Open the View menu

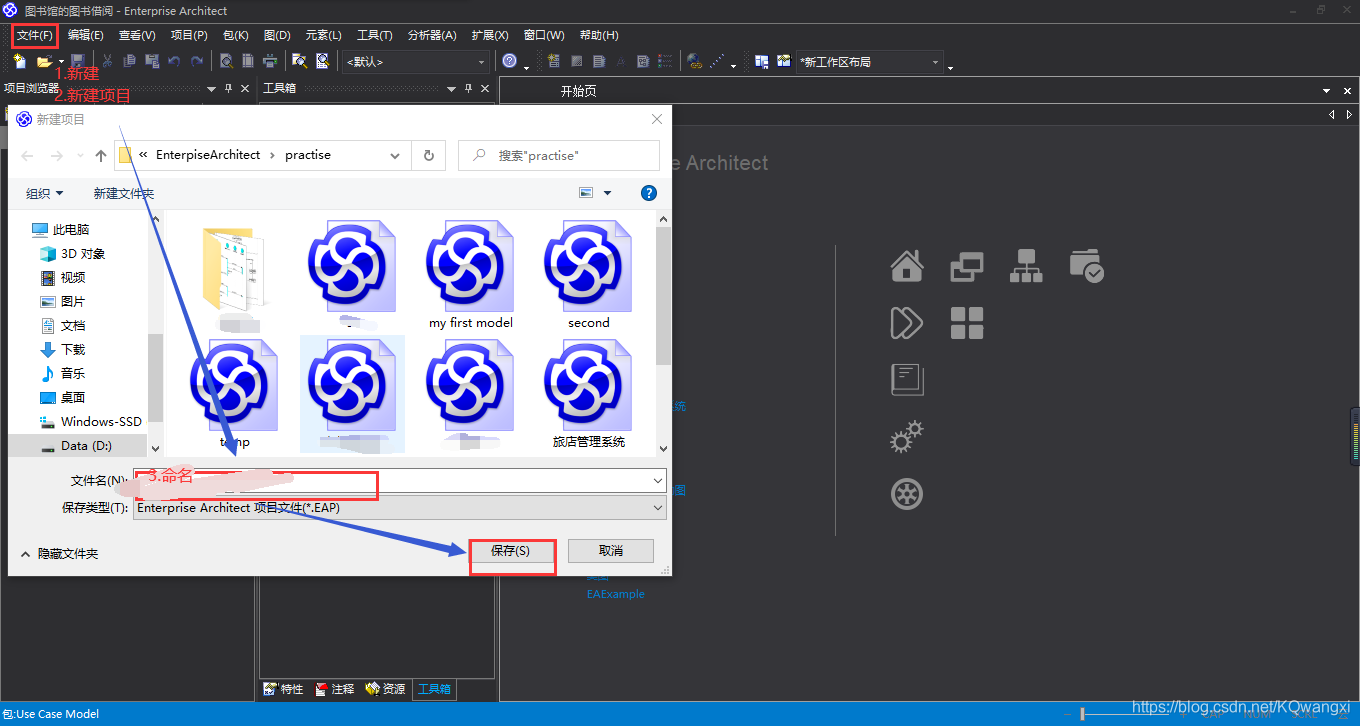pyautogui.click(x=137, y=36)
